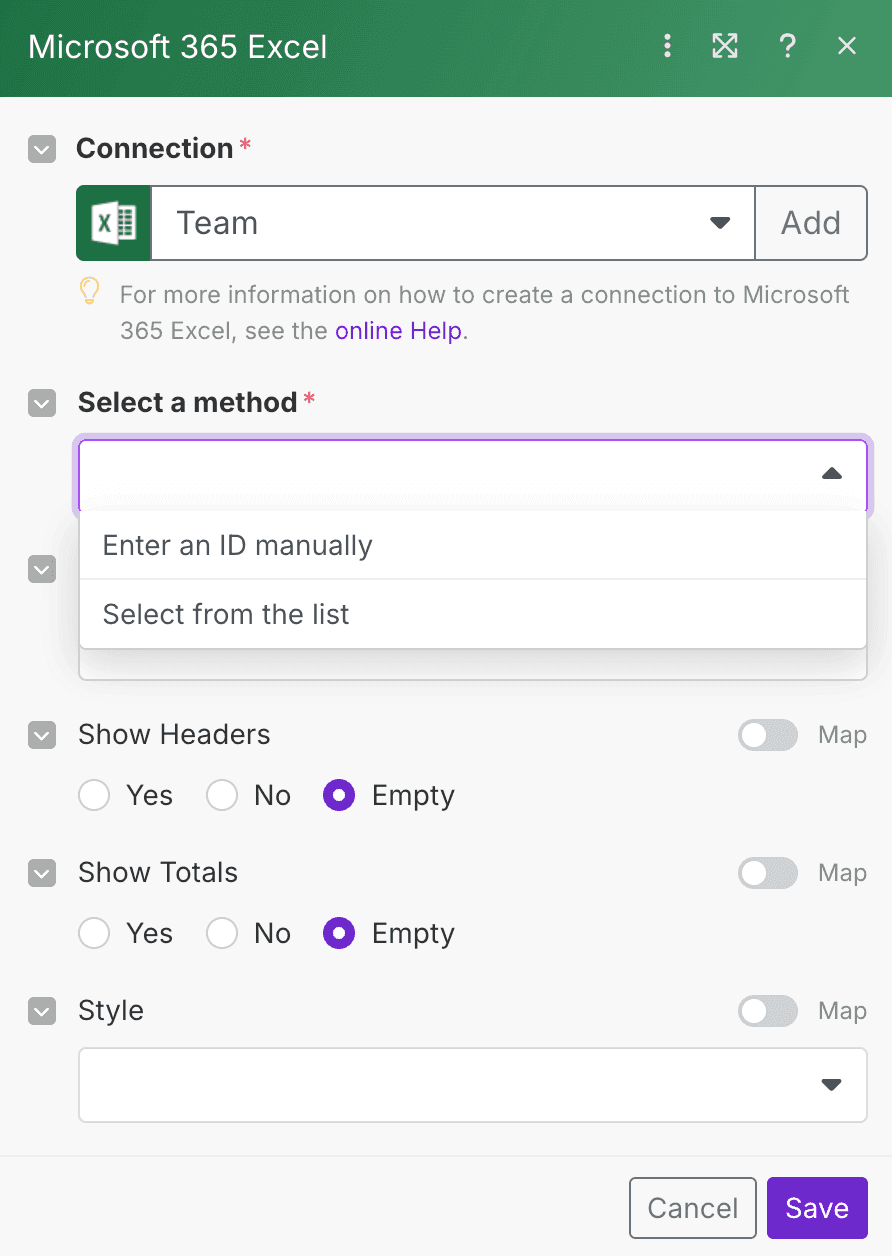Enable the Map switch for Style
892x1256 pixels.
pyautogui.click(x=768, y=1011)
